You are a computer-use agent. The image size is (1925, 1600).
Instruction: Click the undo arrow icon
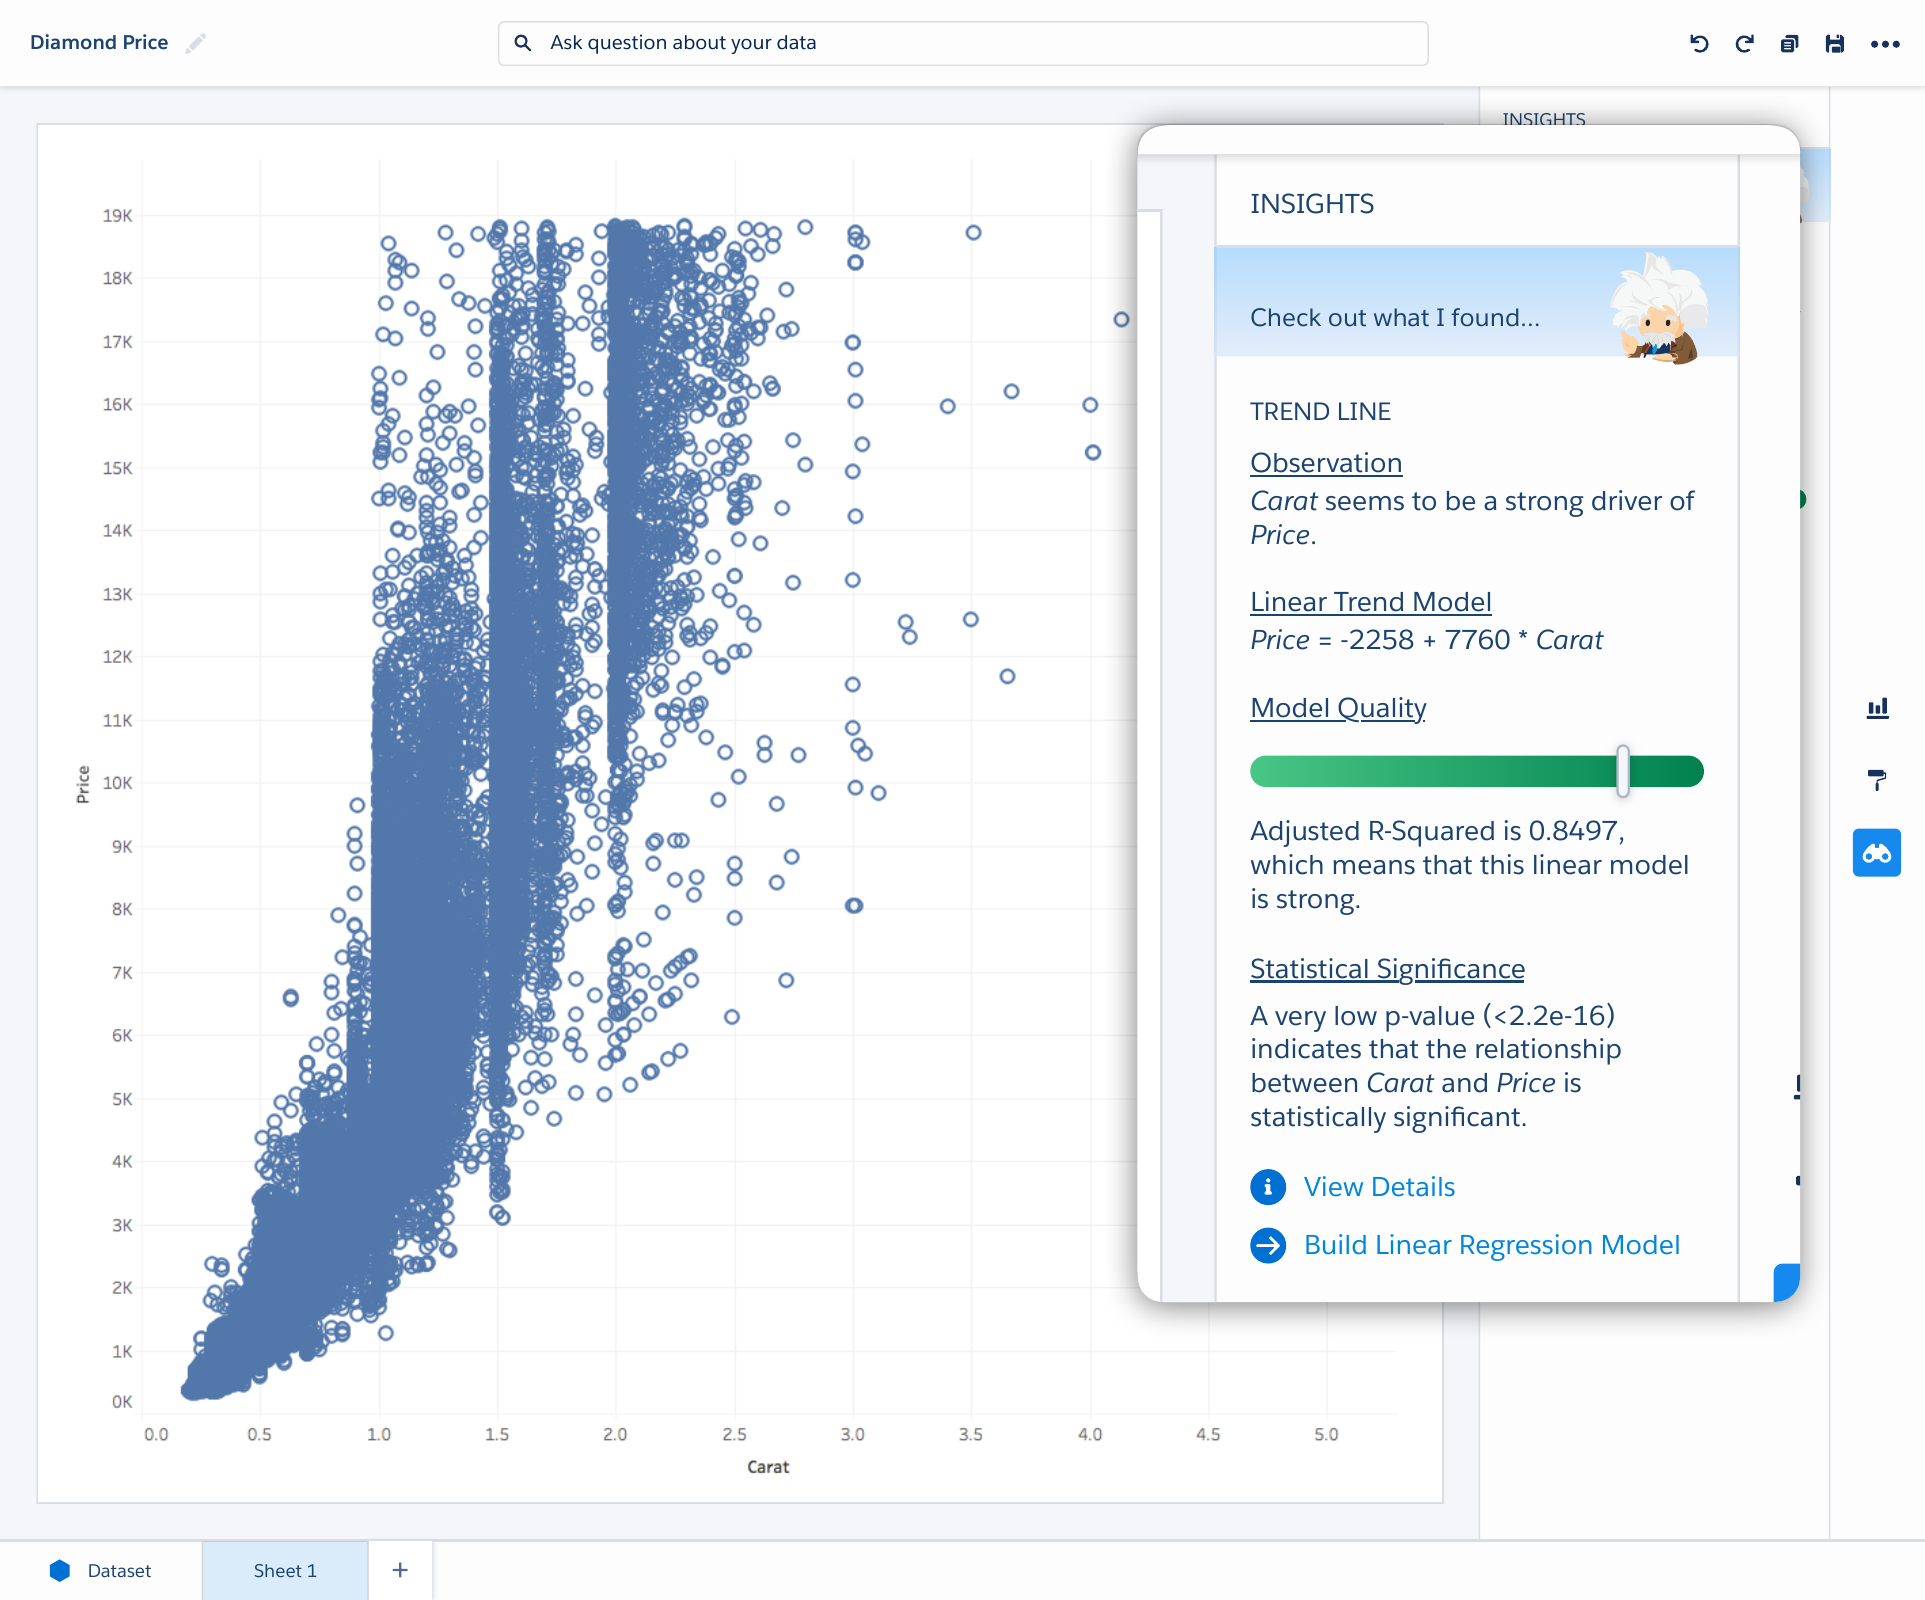1699,44
